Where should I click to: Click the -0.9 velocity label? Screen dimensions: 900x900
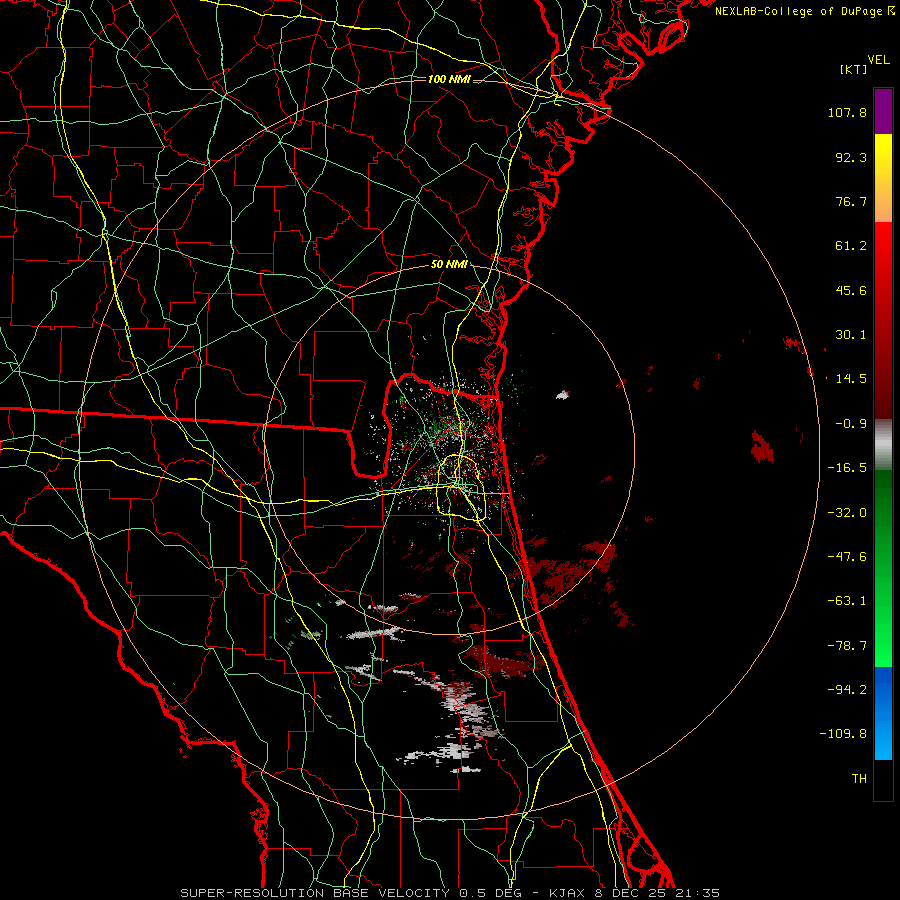[851, 424]
